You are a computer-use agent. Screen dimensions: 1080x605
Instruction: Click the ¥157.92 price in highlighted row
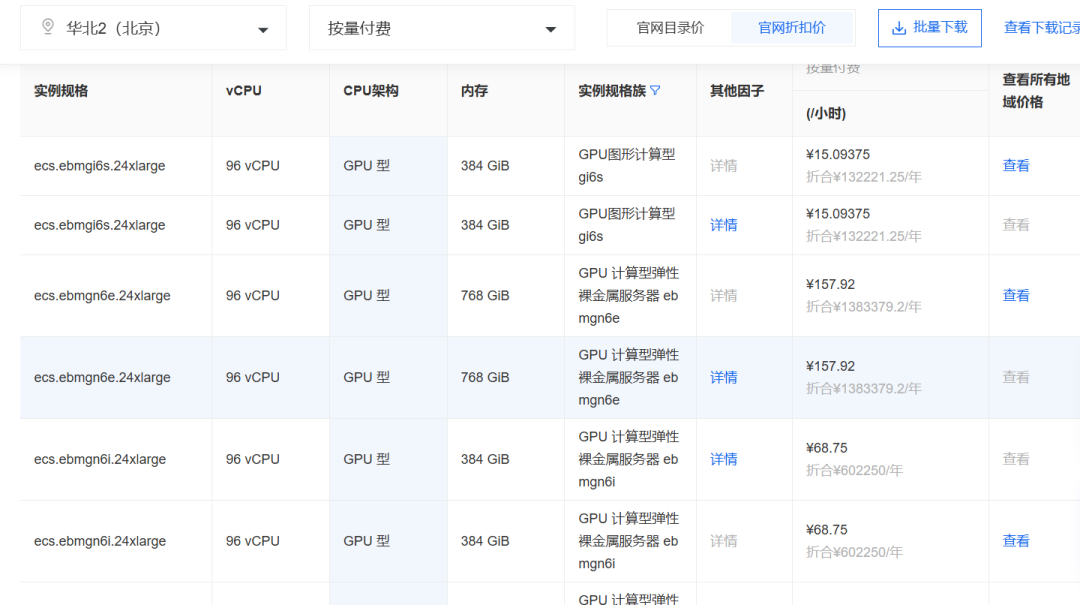[829, 366]
